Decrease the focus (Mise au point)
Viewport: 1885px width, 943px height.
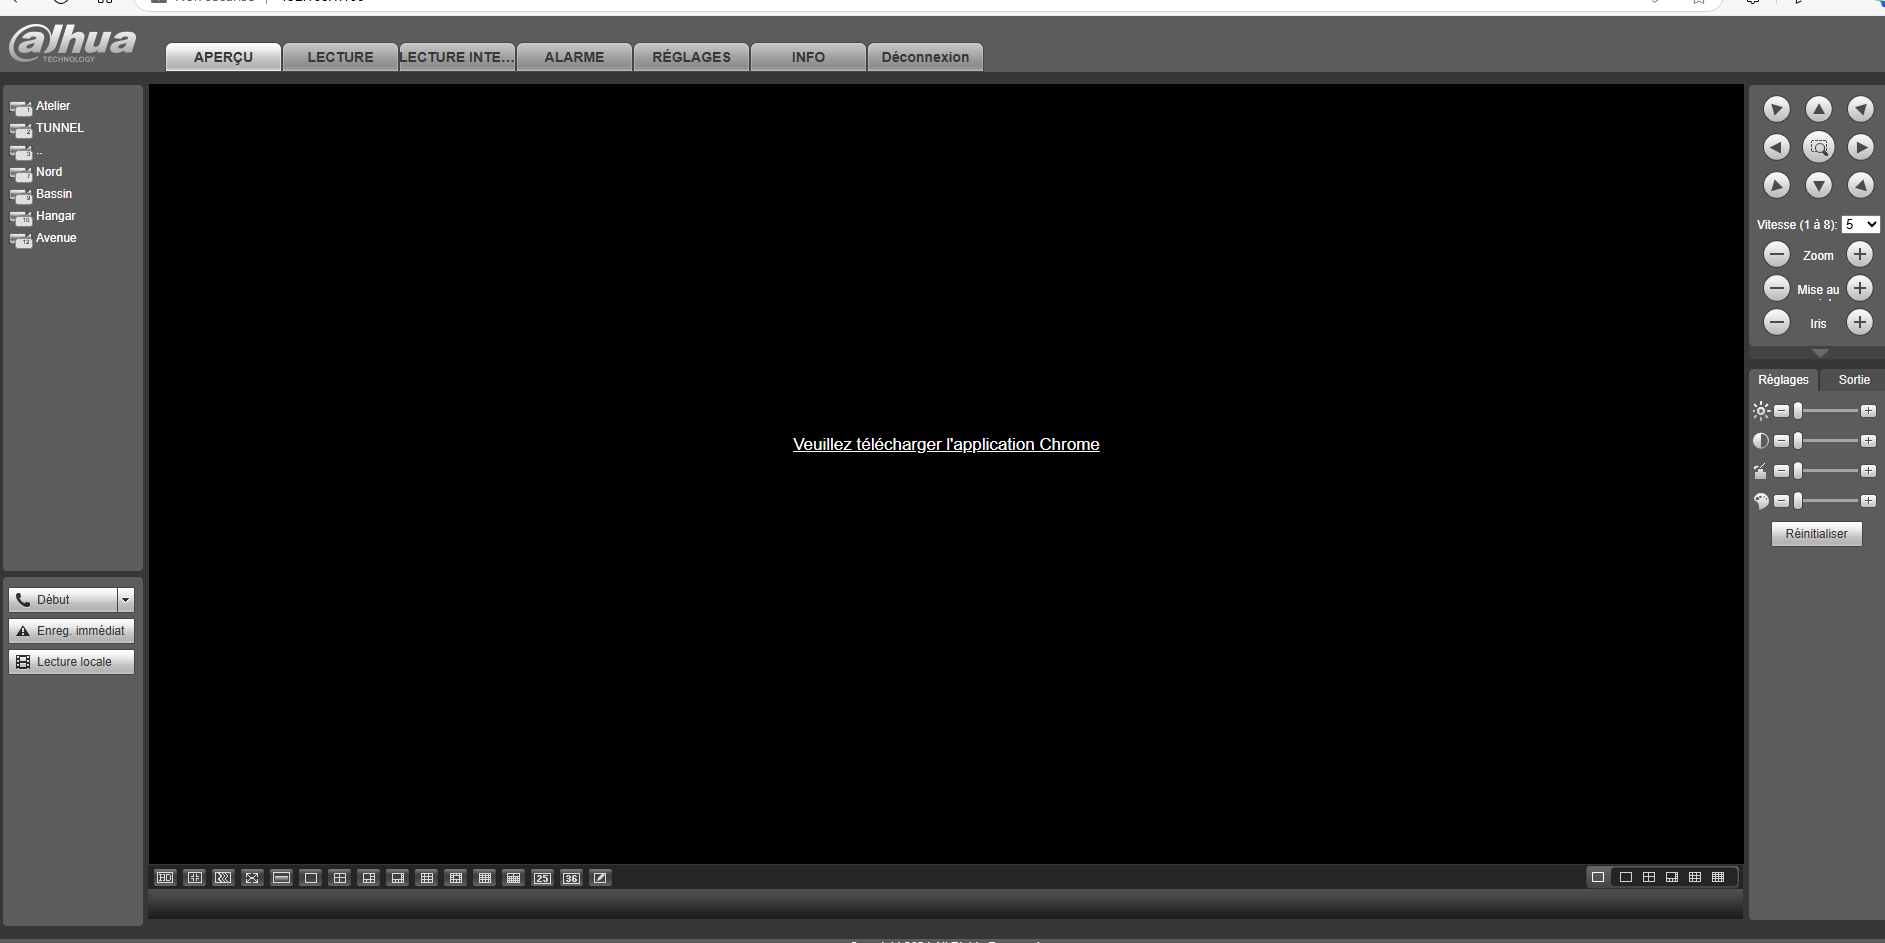tap(1776, 288)
